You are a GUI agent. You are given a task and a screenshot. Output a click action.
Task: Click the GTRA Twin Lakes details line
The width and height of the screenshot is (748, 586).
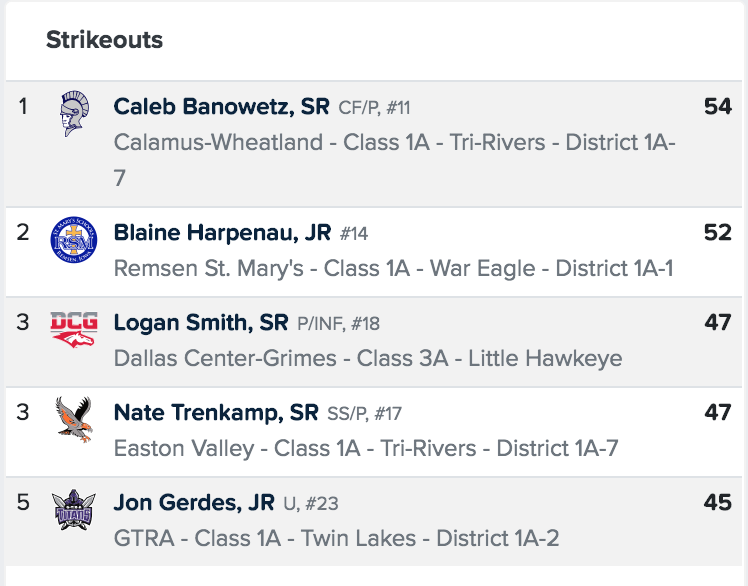pyautogui.click(x=336, y=538)
